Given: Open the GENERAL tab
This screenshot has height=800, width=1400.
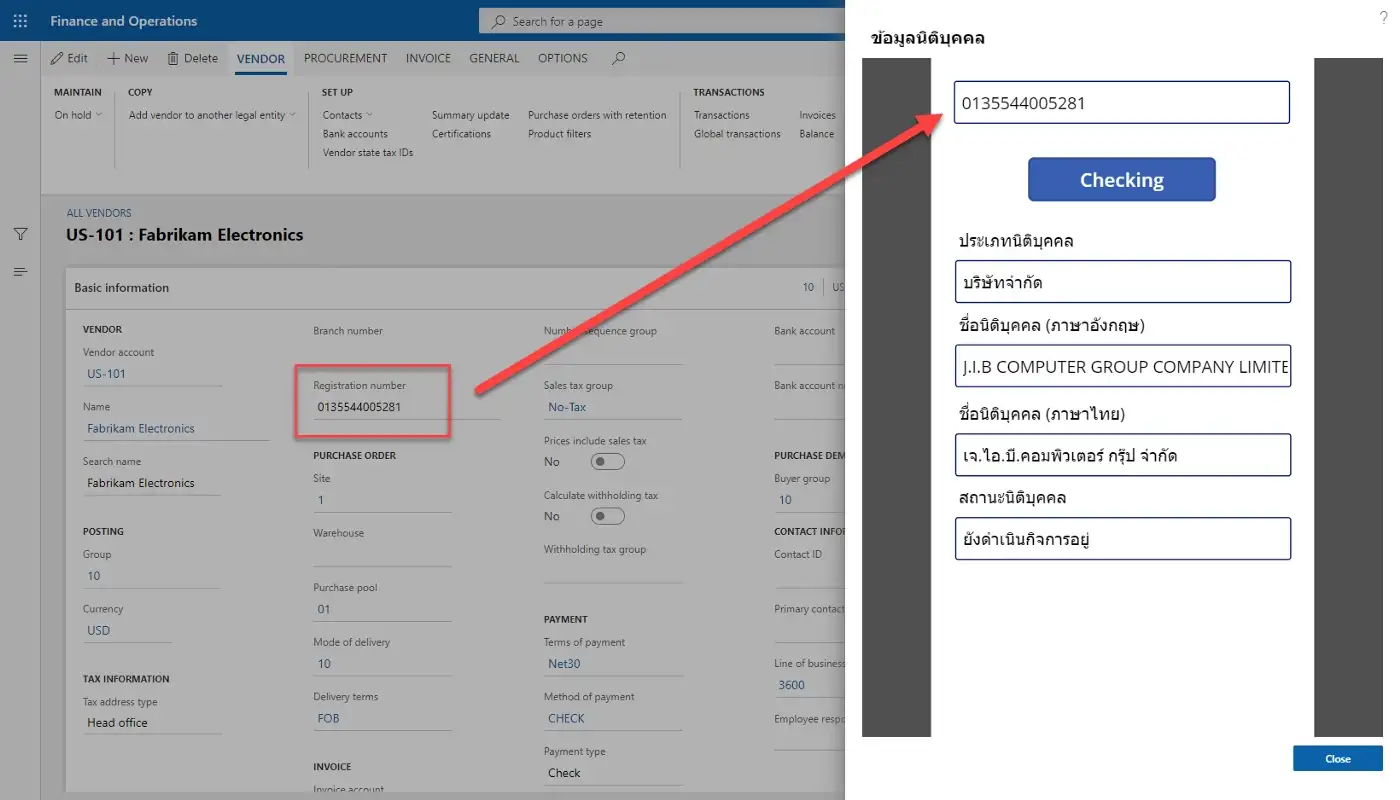Looking at the screenshot, I should [494, 59].
